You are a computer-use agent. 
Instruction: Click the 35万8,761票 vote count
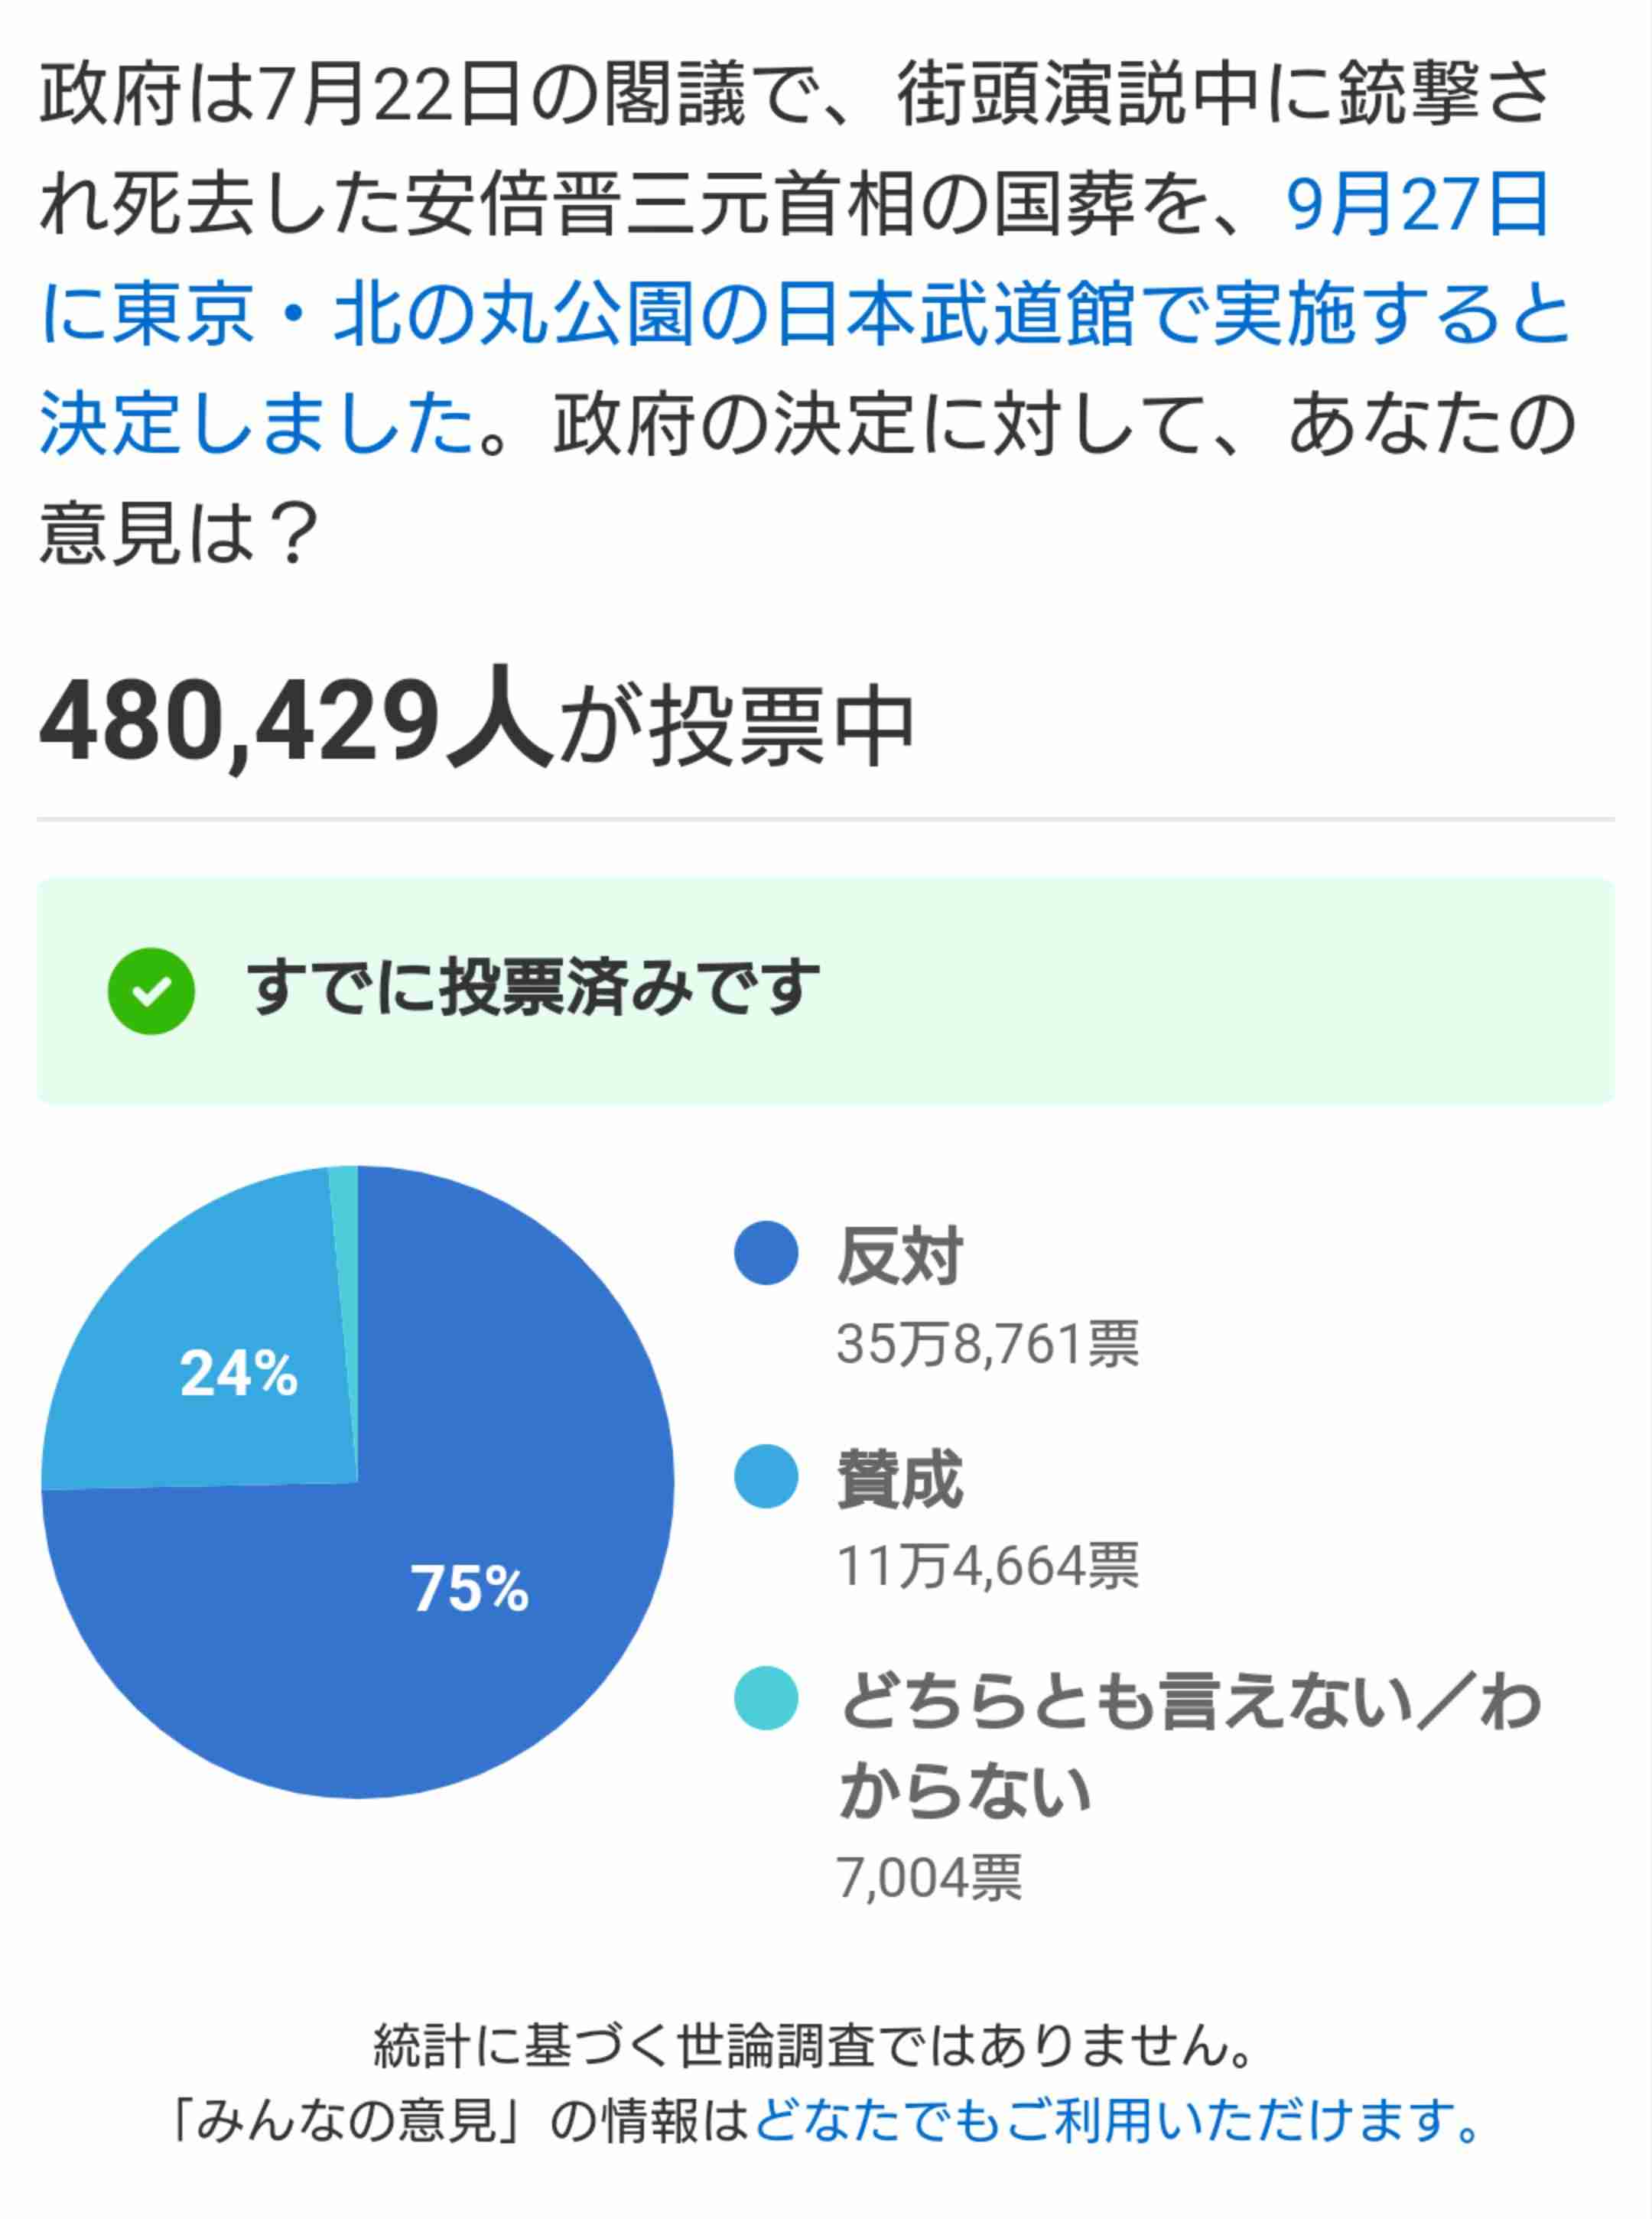pyautogui.click(x=988, y=1343)
